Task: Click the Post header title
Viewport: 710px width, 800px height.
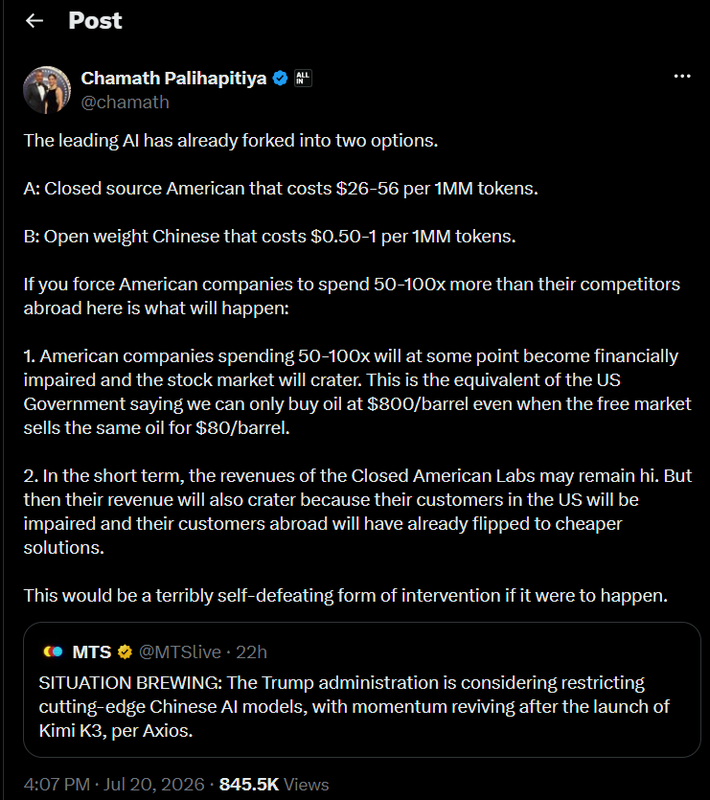Action: 95,20
